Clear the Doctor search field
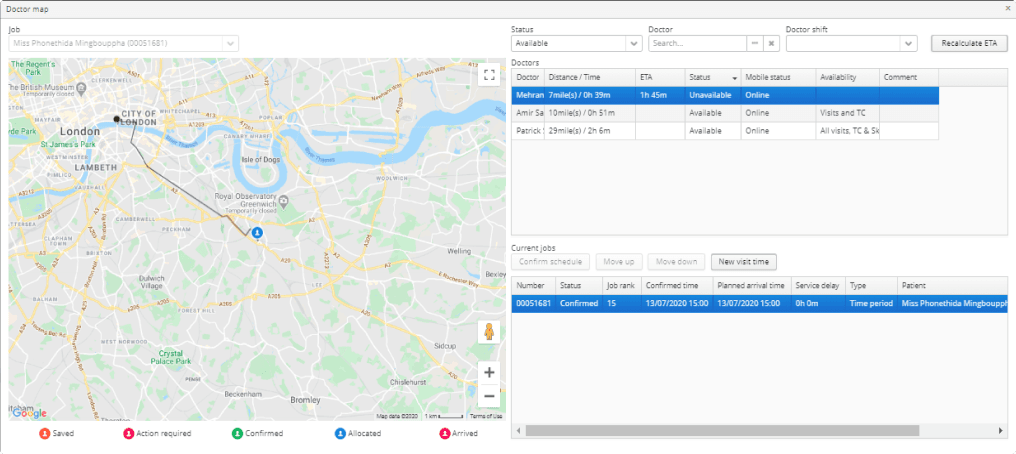 click(x=770, y=43)
